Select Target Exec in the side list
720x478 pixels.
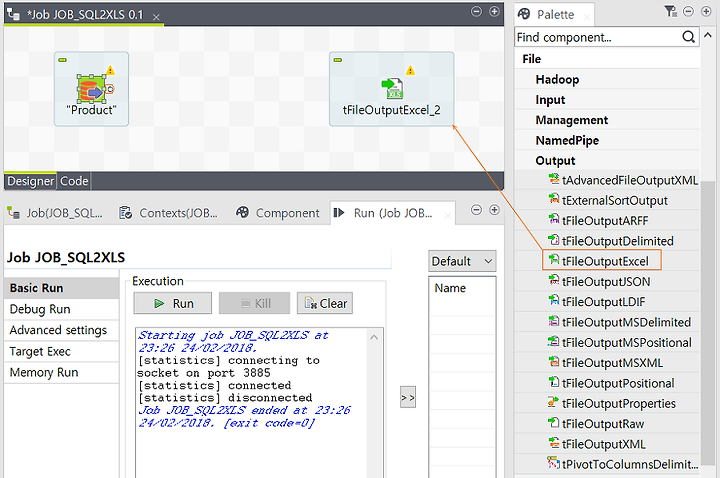pyautogui.click(x=62, y=351)
